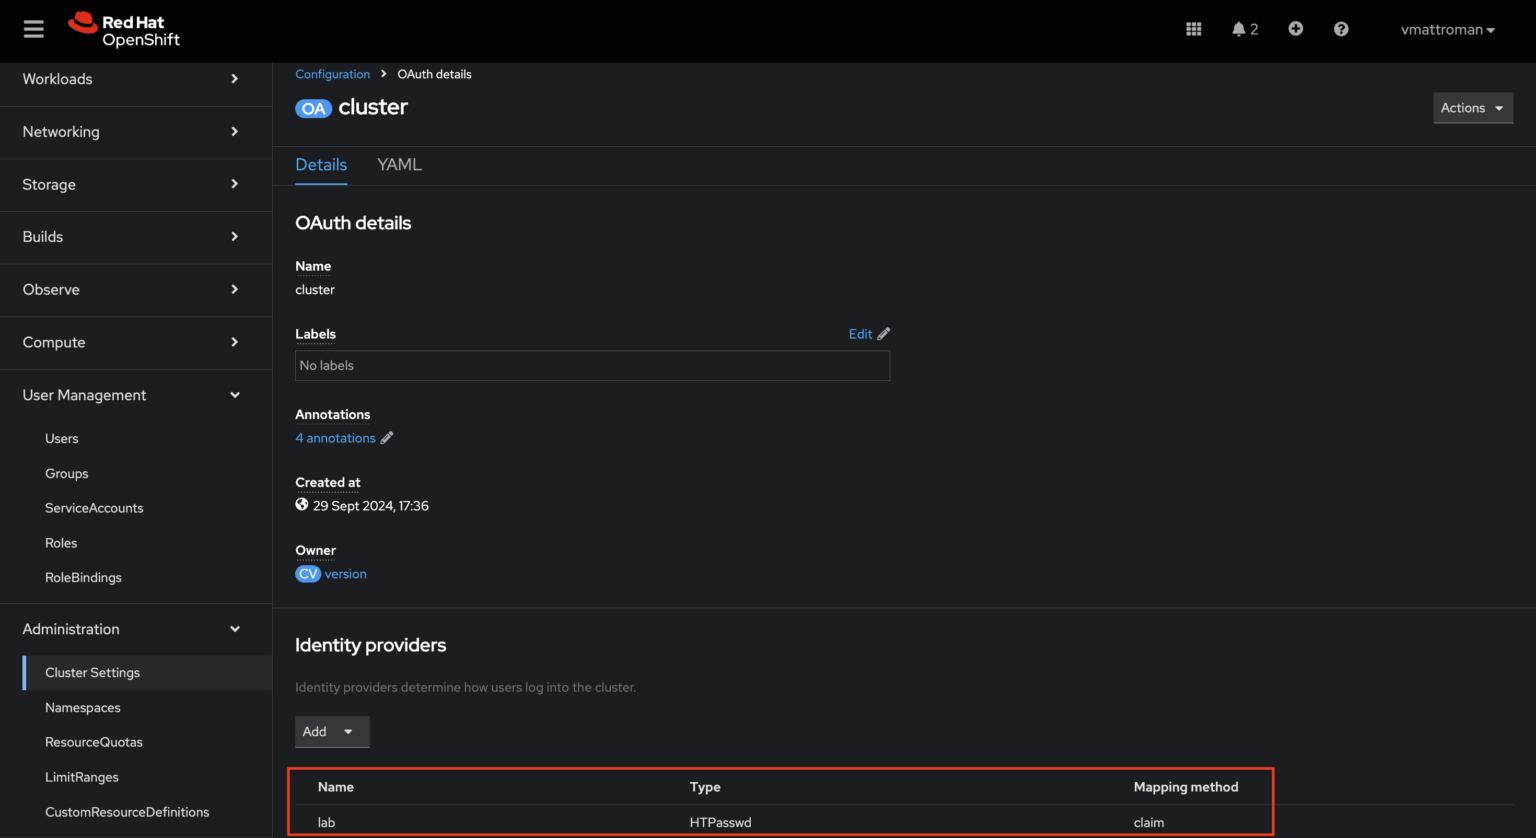Click the CV badge beside version owner
The image size is (1536, 838).
tap(307, 573)
